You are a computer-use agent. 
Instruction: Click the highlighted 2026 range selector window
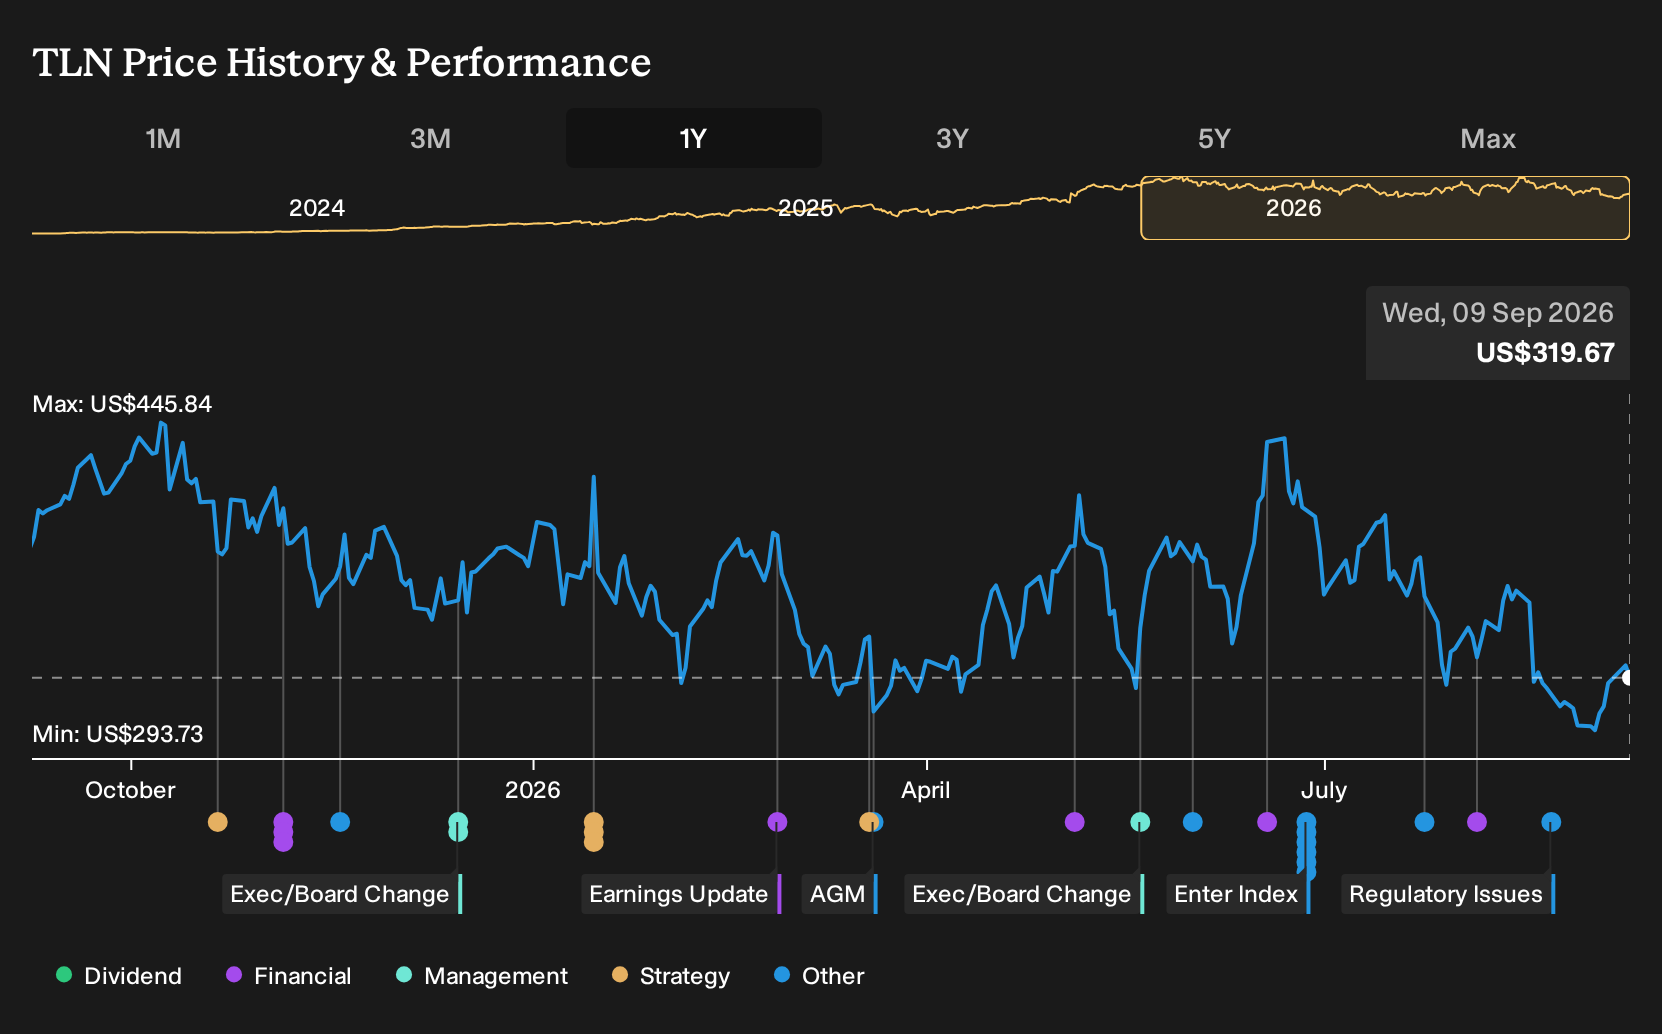[x=1385, y=208]
